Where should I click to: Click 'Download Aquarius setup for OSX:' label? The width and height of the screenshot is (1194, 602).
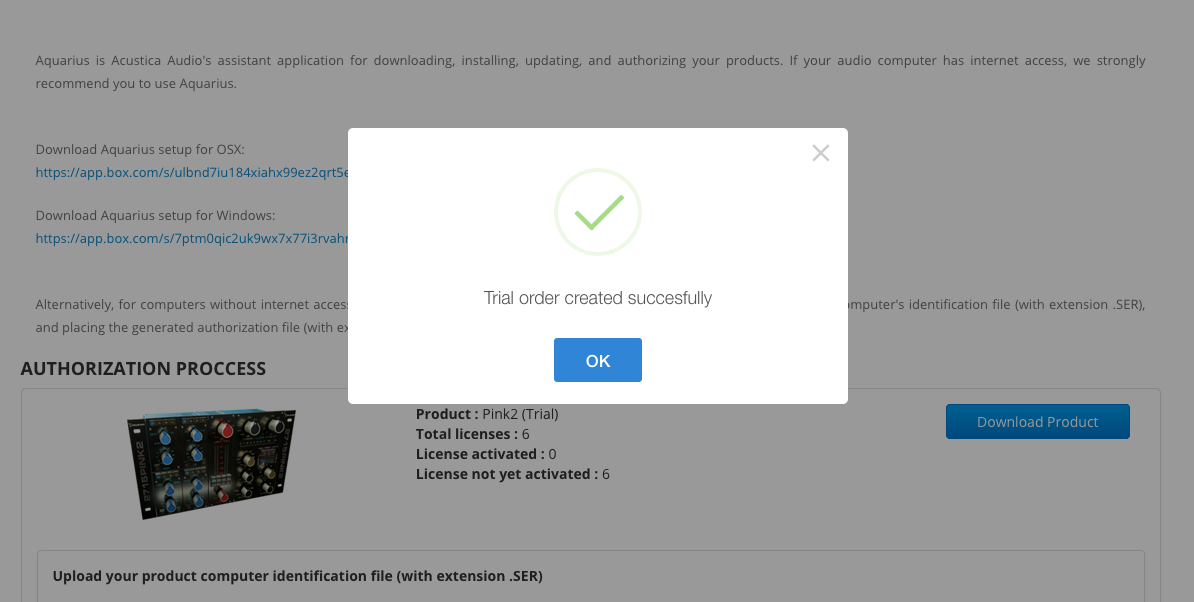[140, 150]
